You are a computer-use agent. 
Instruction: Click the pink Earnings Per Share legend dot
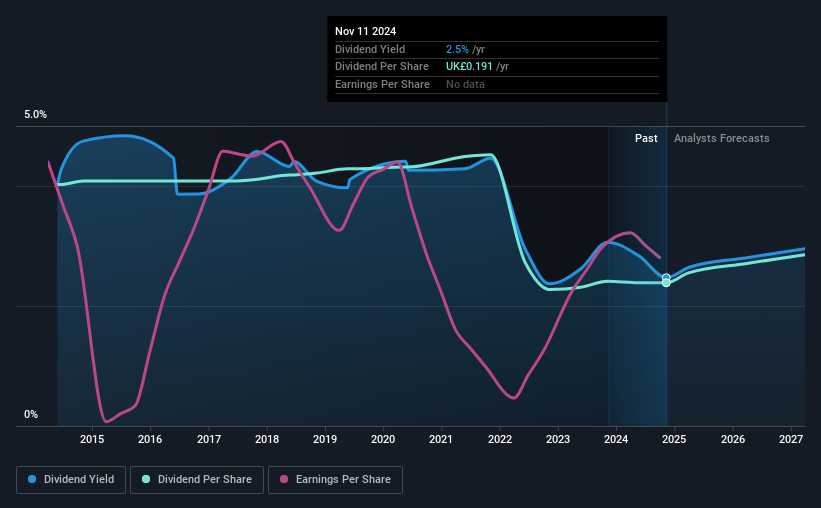tap(284, 479)
